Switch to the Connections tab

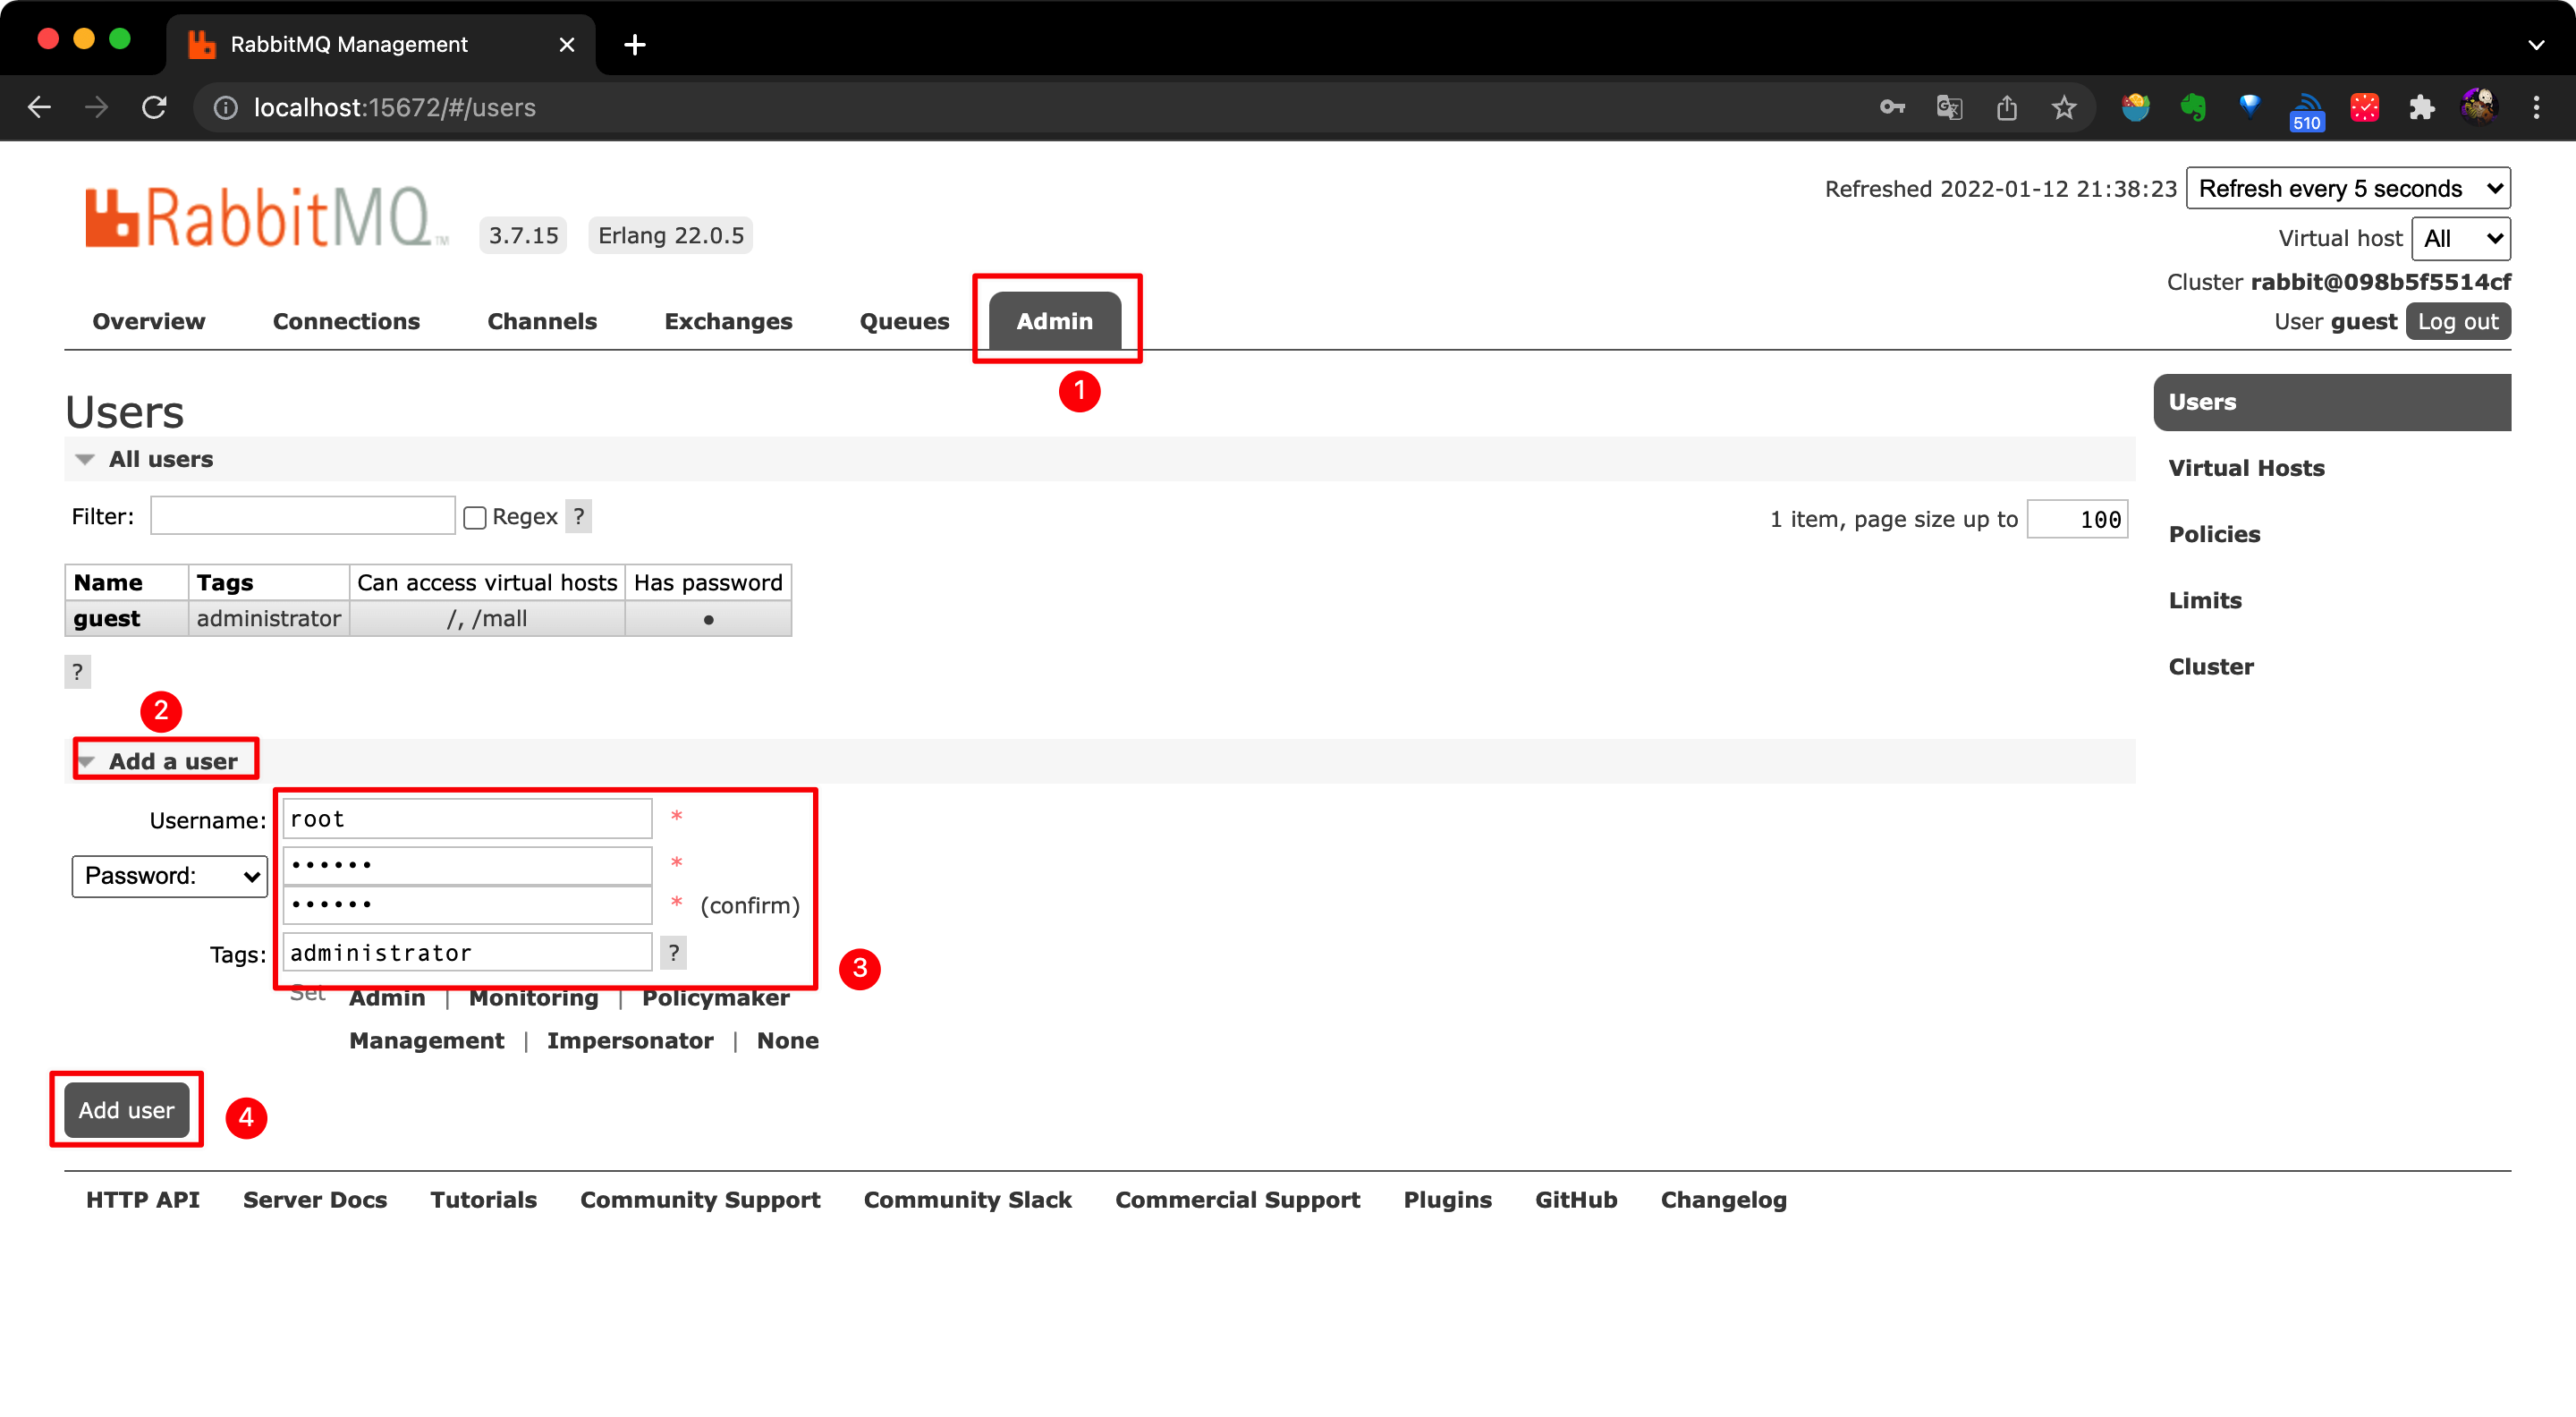pyautogui.click(x=346, y=321)
